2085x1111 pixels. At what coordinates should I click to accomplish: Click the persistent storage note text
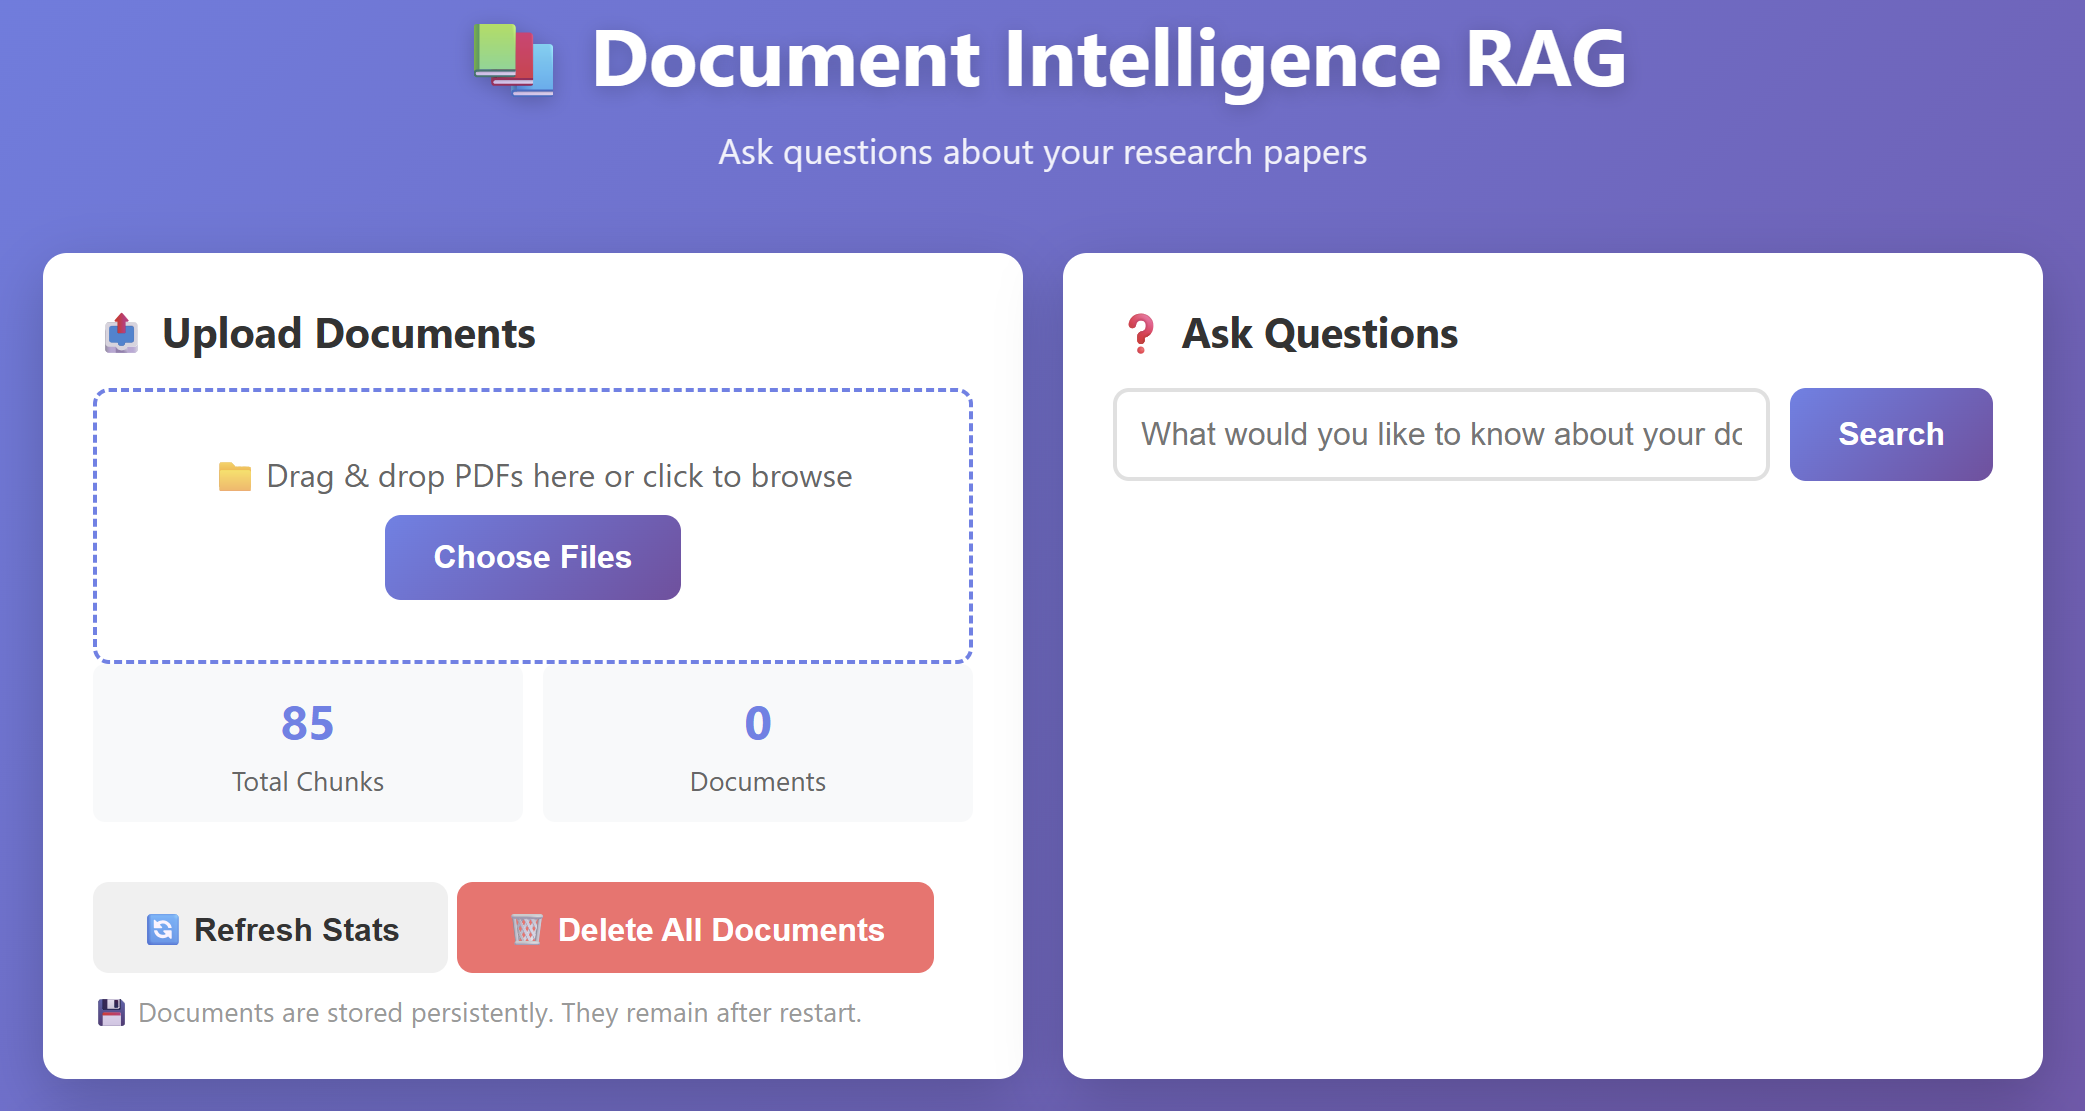click(x=500, y=1012)
